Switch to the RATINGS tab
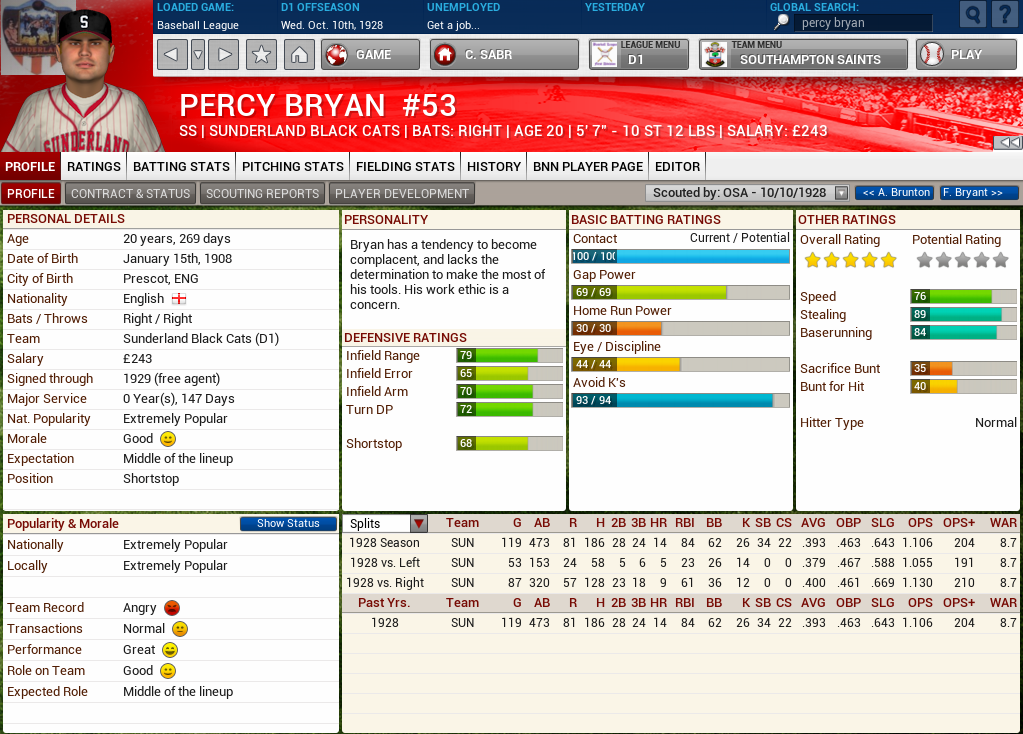Image resolution: width=1023 pixels, height=734 pixels. pos(91,166)
